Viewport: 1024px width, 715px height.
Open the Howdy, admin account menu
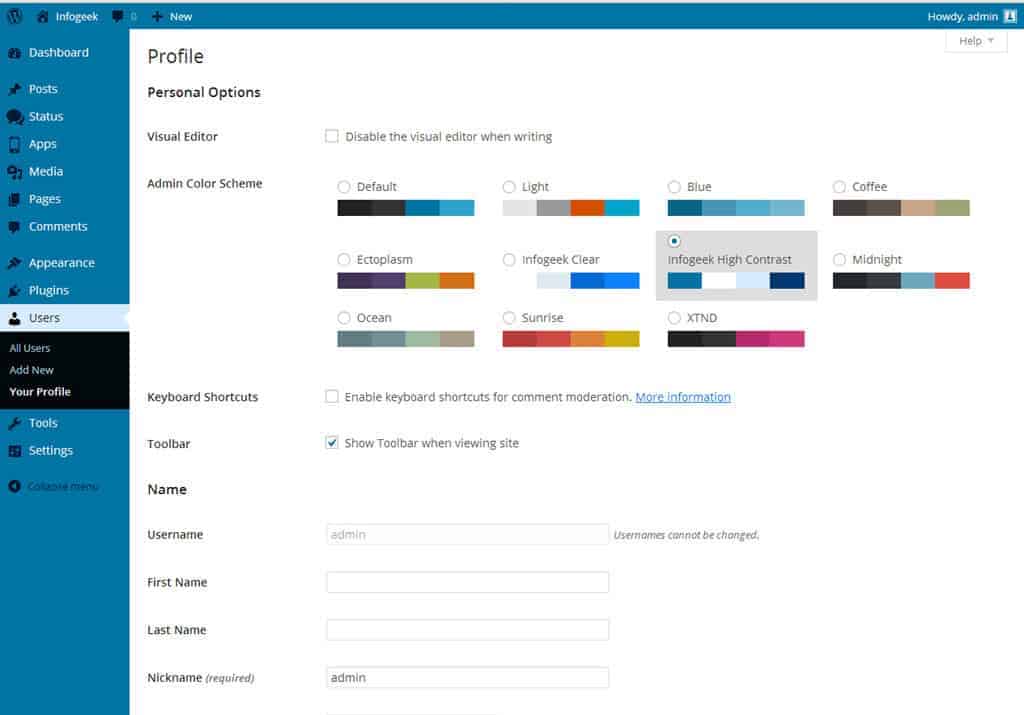pos(965,16)
